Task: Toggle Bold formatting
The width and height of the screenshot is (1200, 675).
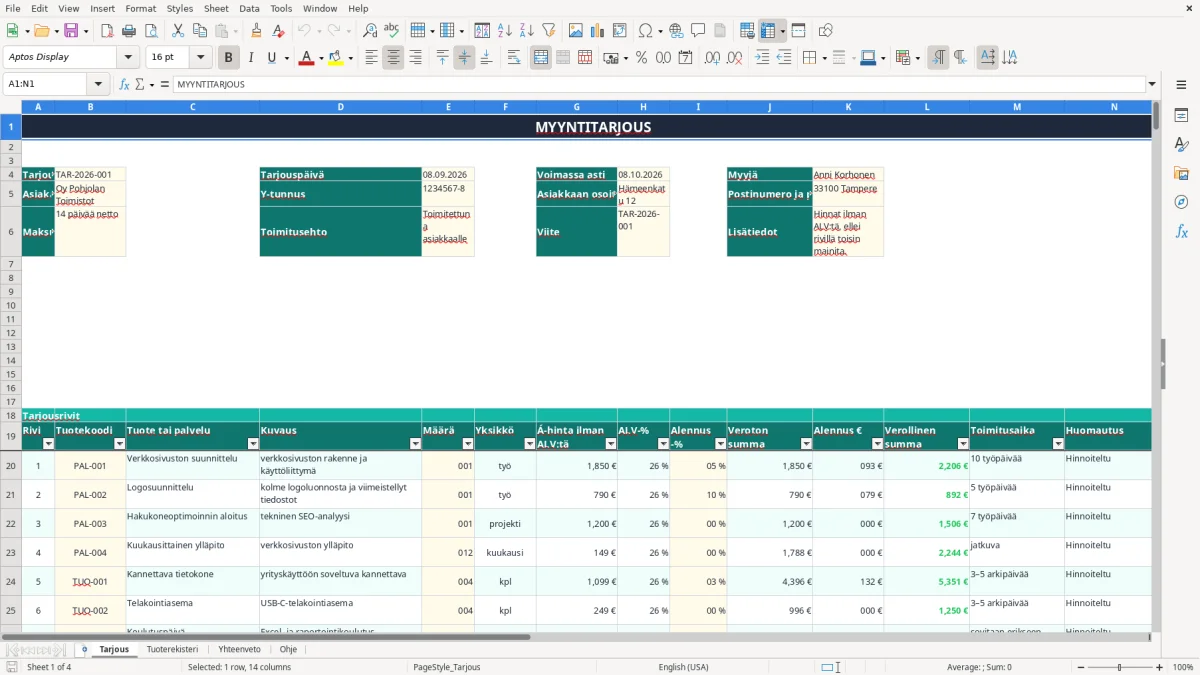Action: tap(229, 58)
